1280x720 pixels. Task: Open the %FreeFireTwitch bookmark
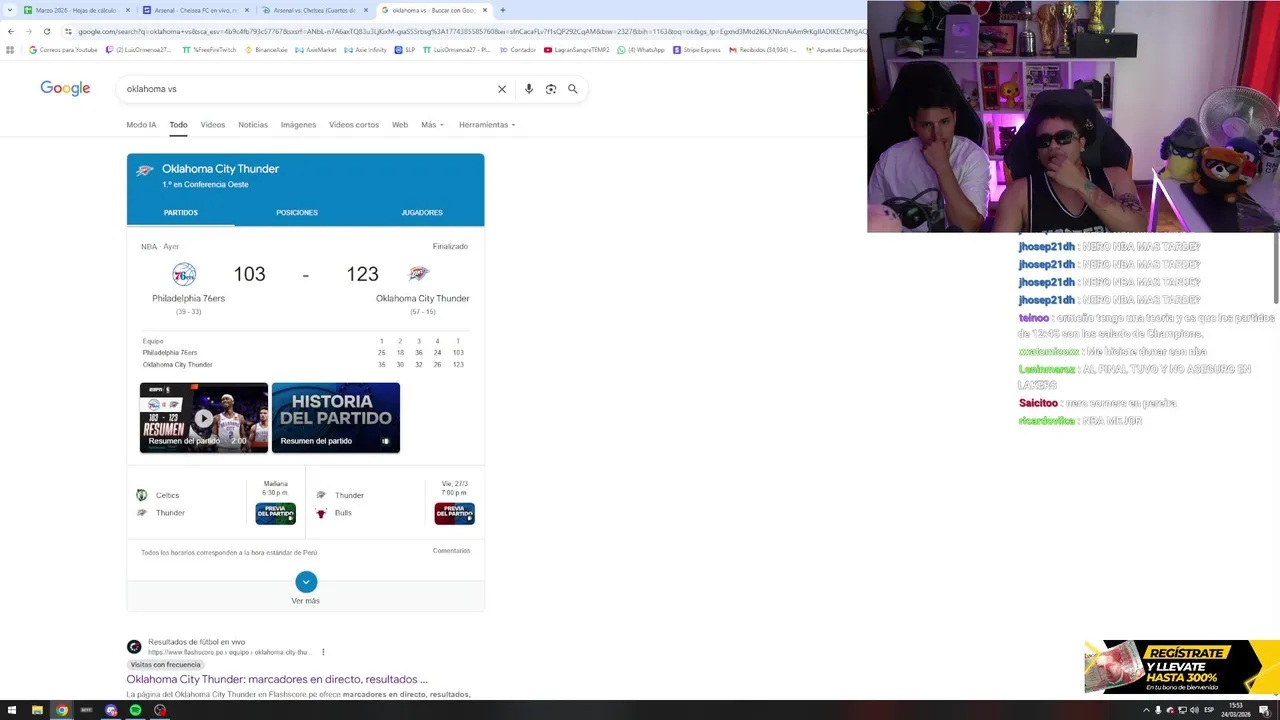[209, 49]
